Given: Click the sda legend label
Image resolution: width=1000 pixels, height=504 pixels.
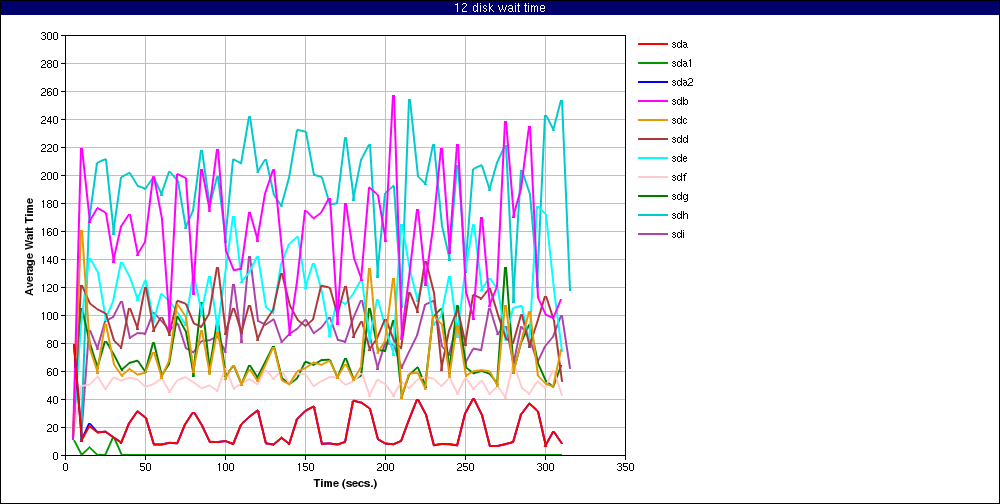Looking at the screenshot, I should (x=679, y=45).
